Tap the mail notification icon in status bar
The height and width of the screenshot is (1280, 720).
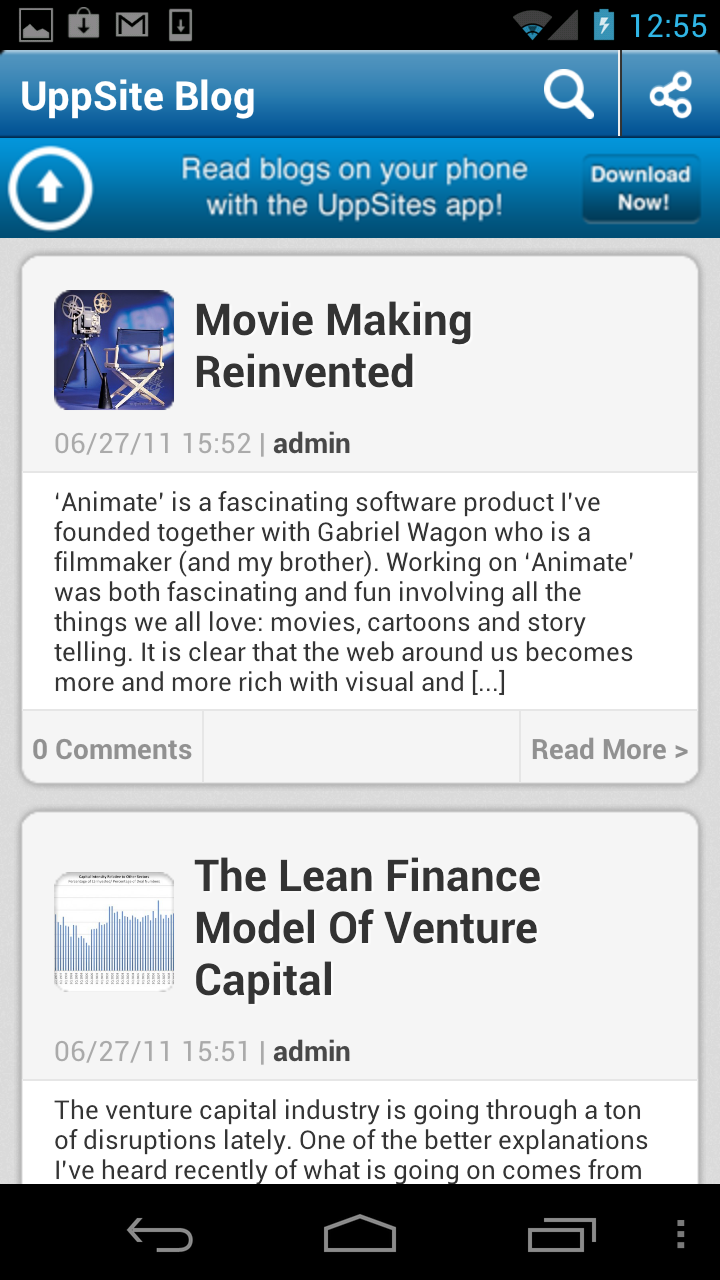coord(132,24)
